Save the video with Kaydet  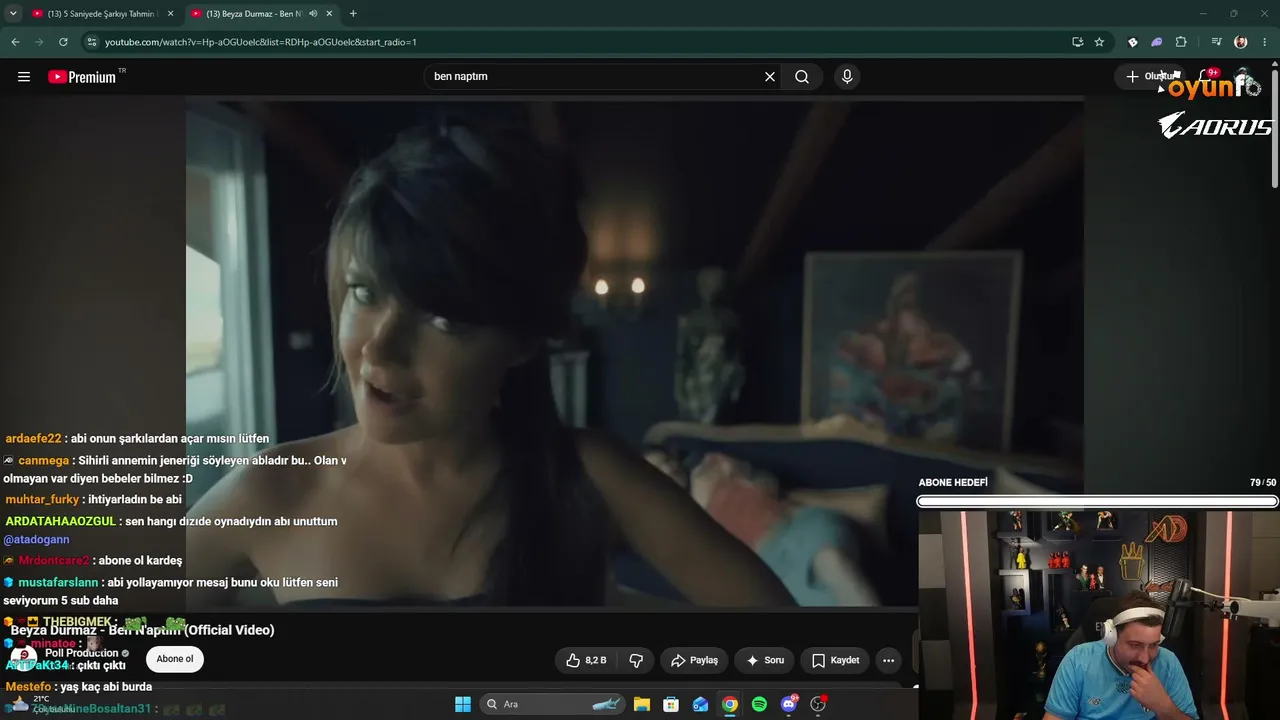(x=836, y=660)
